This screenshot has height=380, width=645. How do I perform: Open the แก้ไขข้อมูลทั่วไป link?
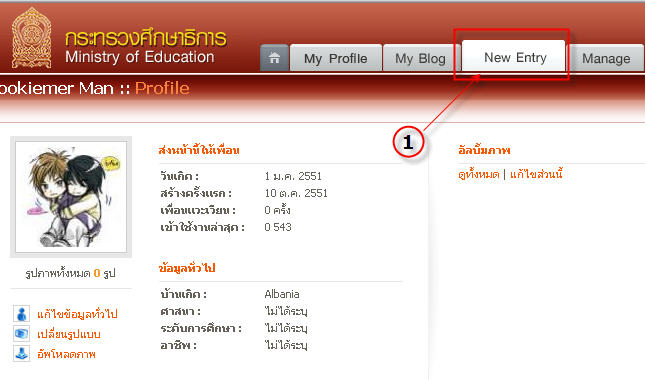point(77,314)
